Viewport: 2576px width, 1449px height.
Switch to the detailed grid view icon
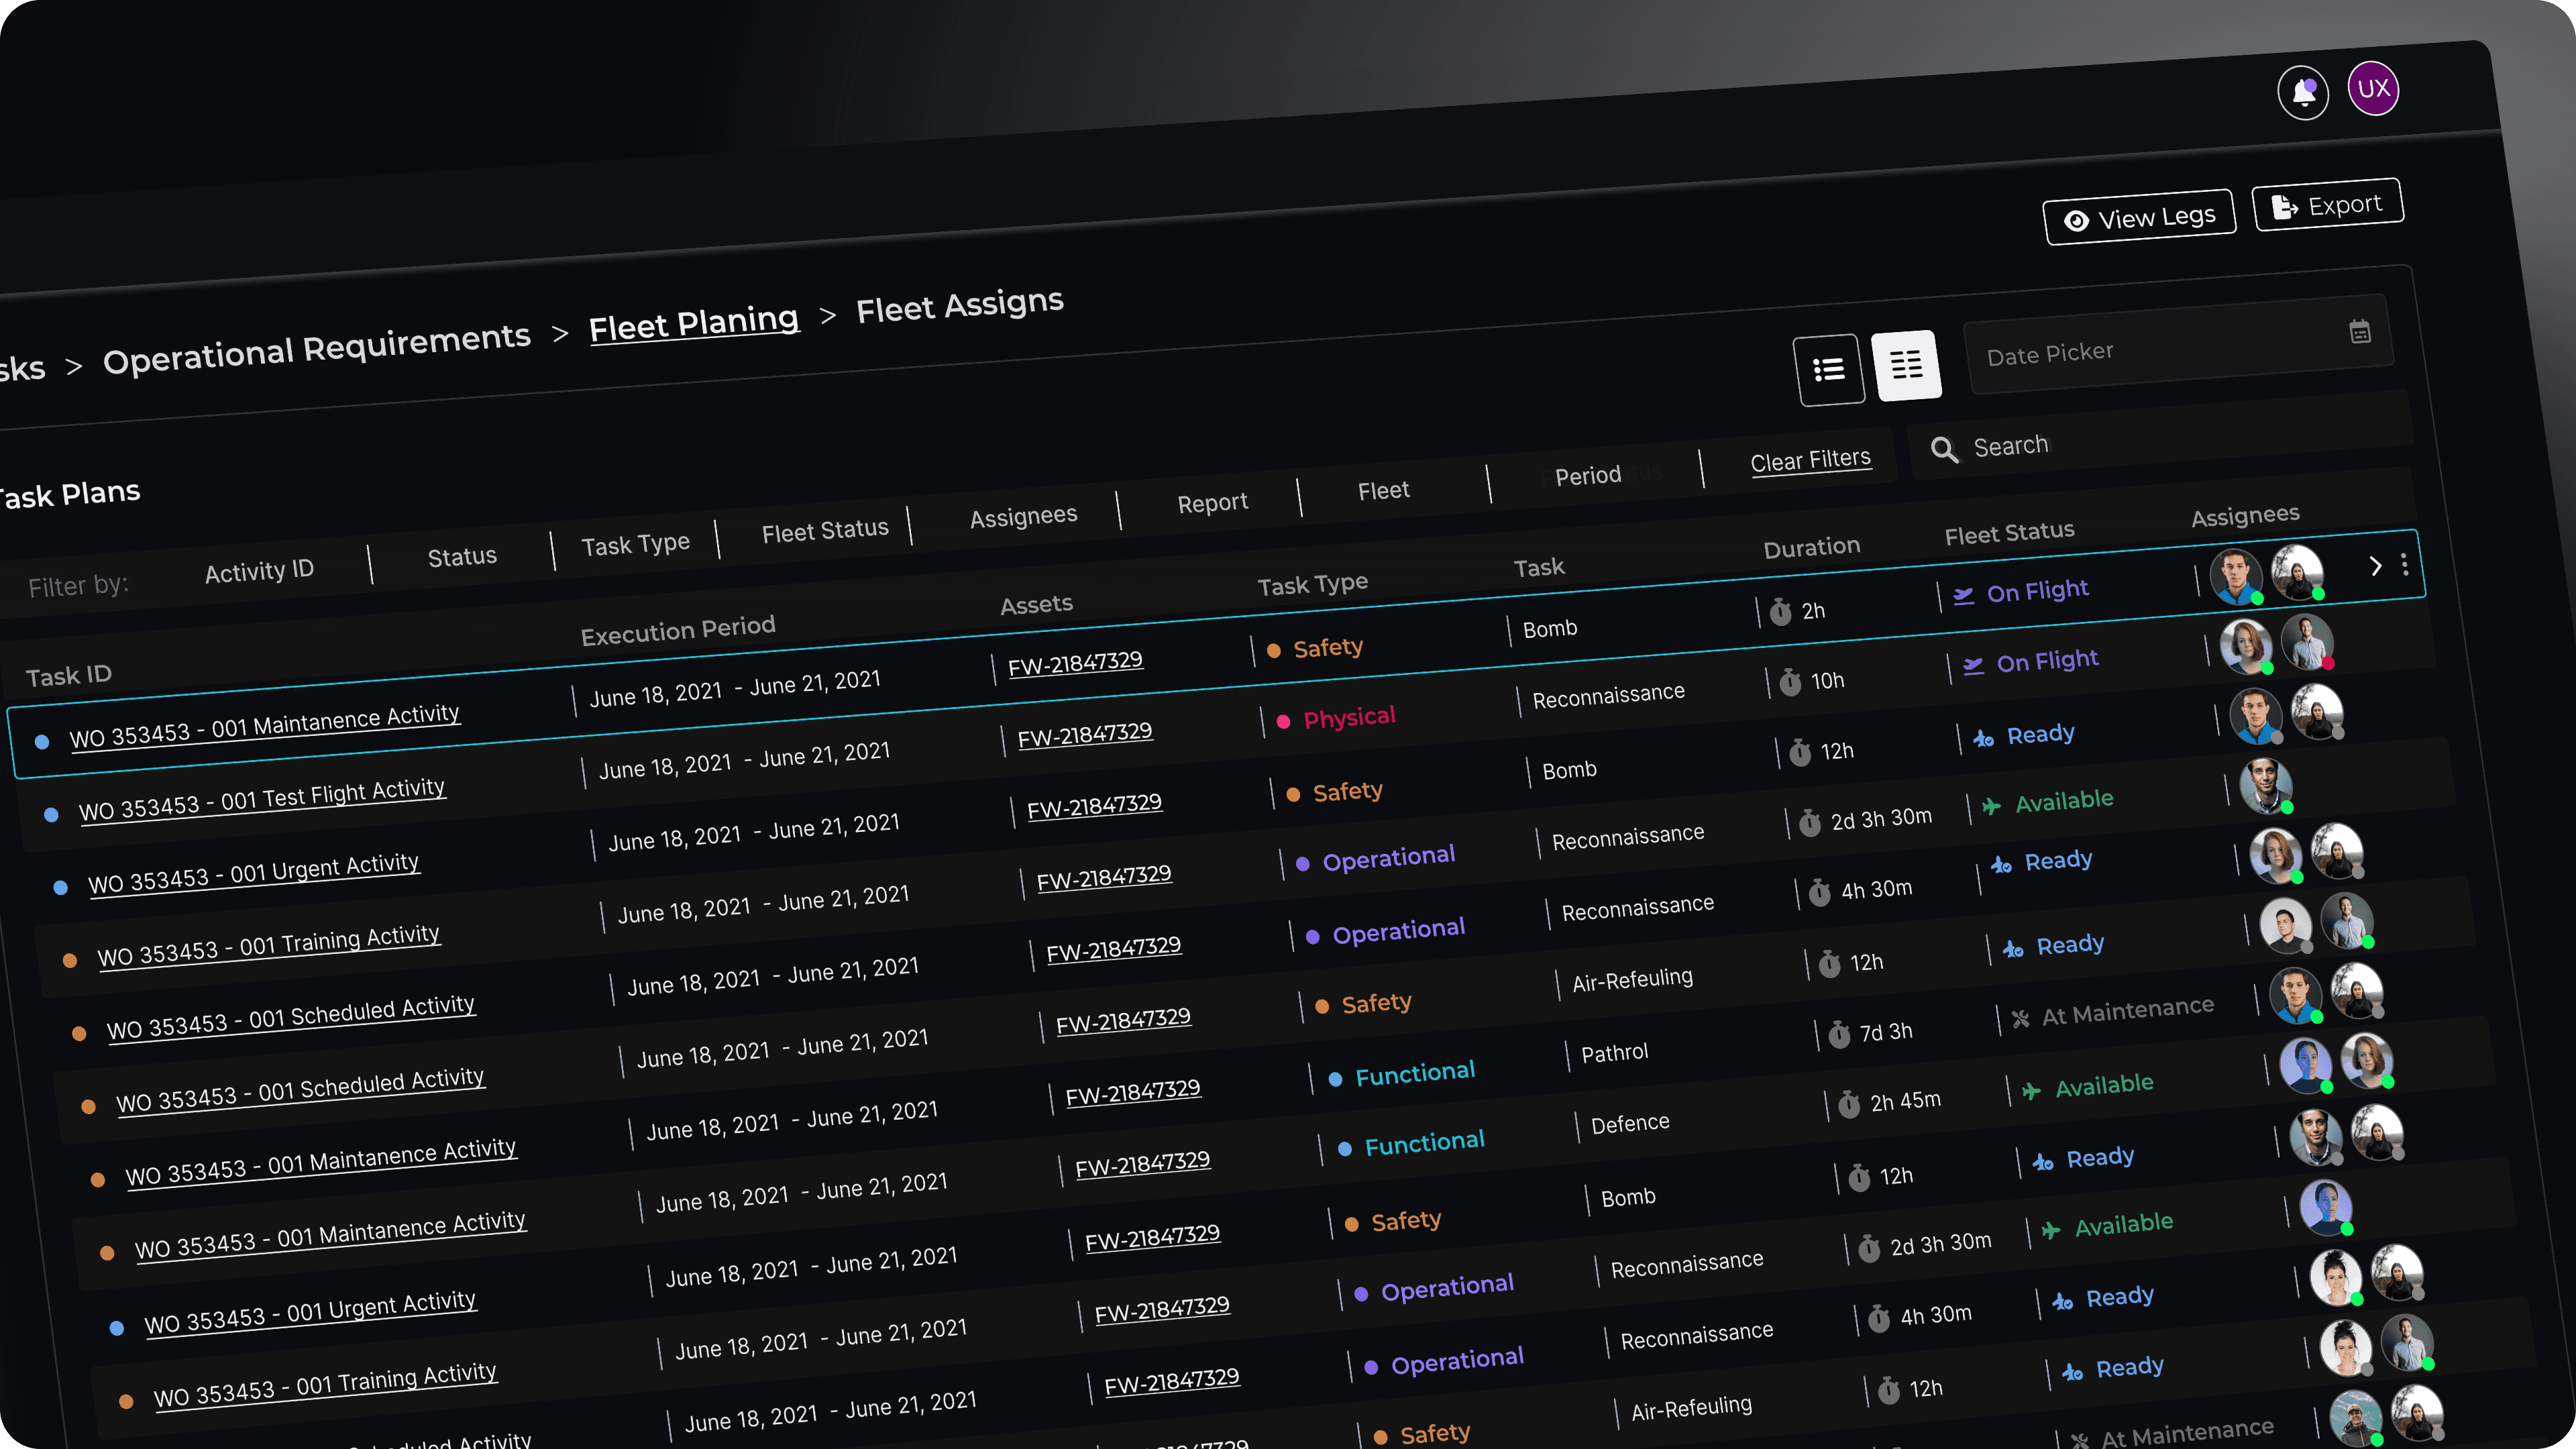tap(1906, 365)
